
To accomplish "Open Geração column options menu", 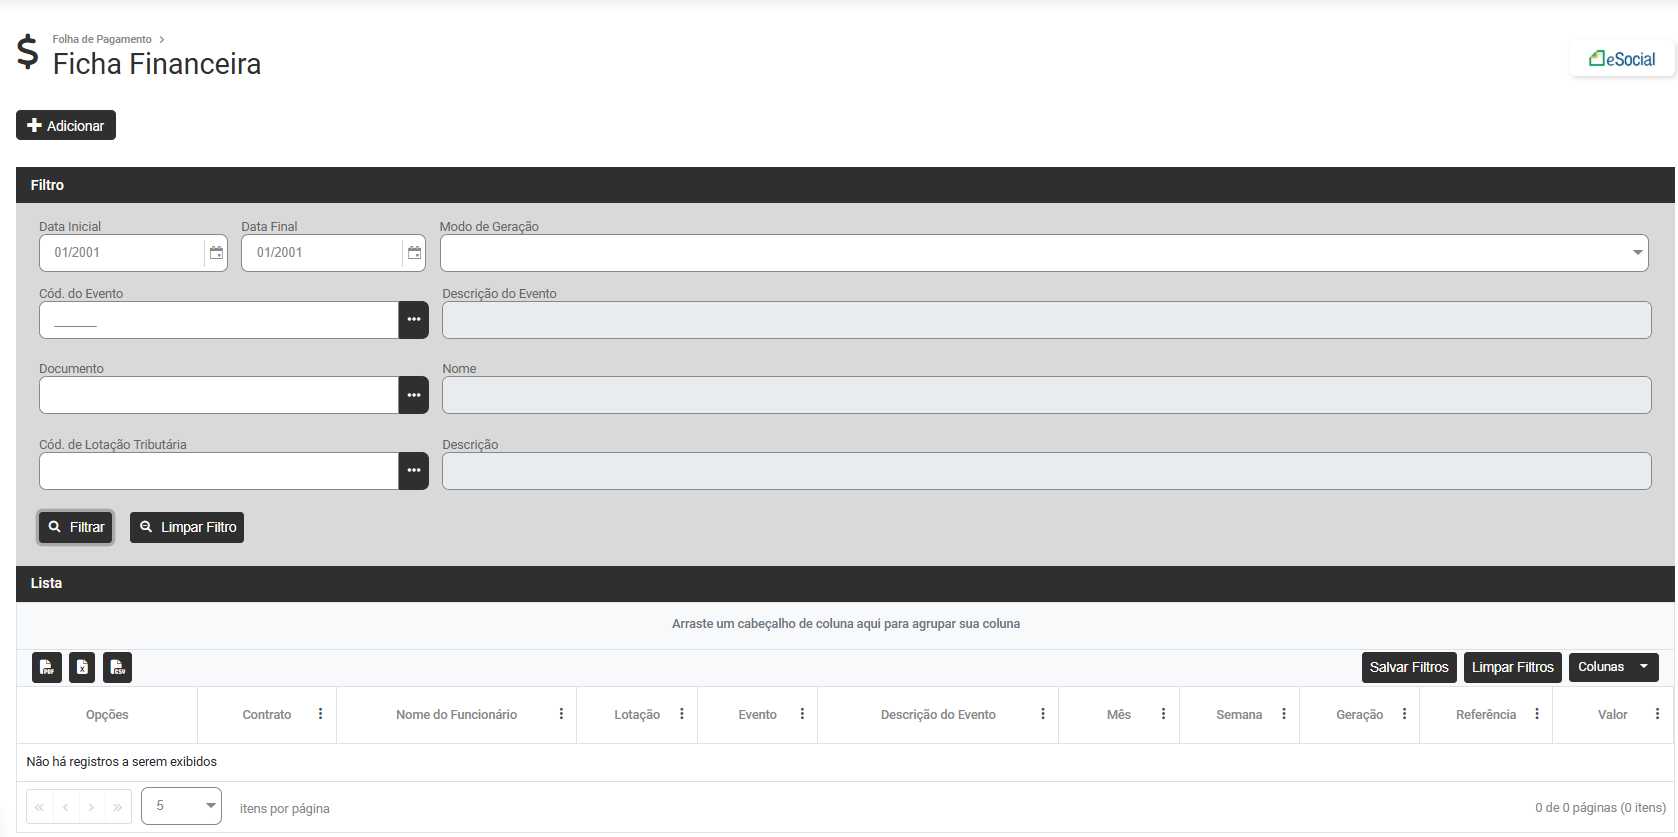I will pyautogui.click(x=1404, y=714).
